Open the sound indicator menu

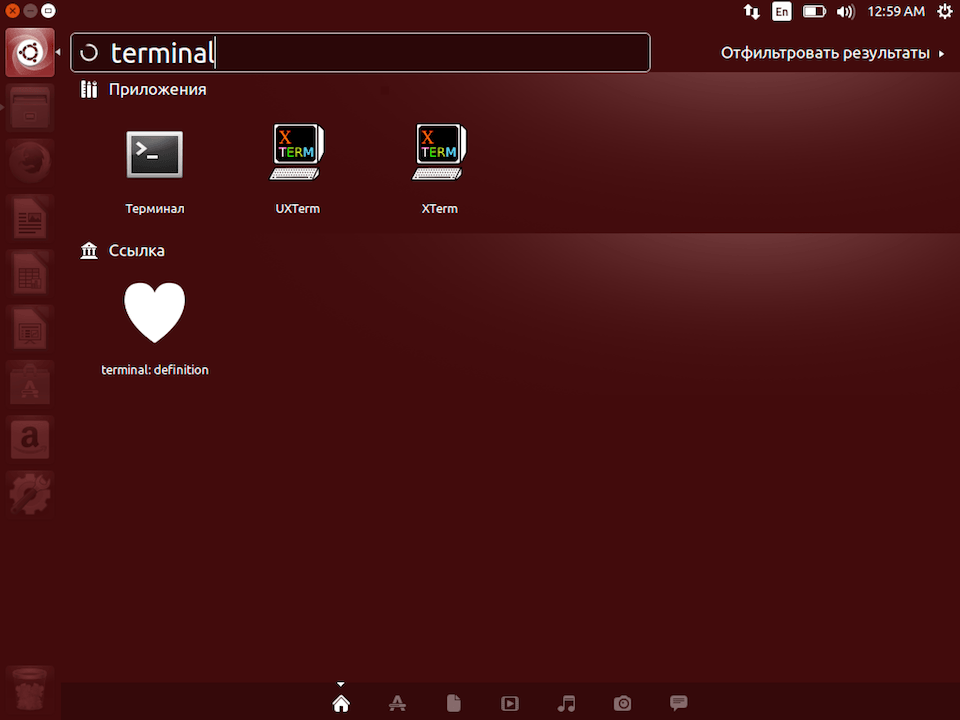click(x=845, y=11)
